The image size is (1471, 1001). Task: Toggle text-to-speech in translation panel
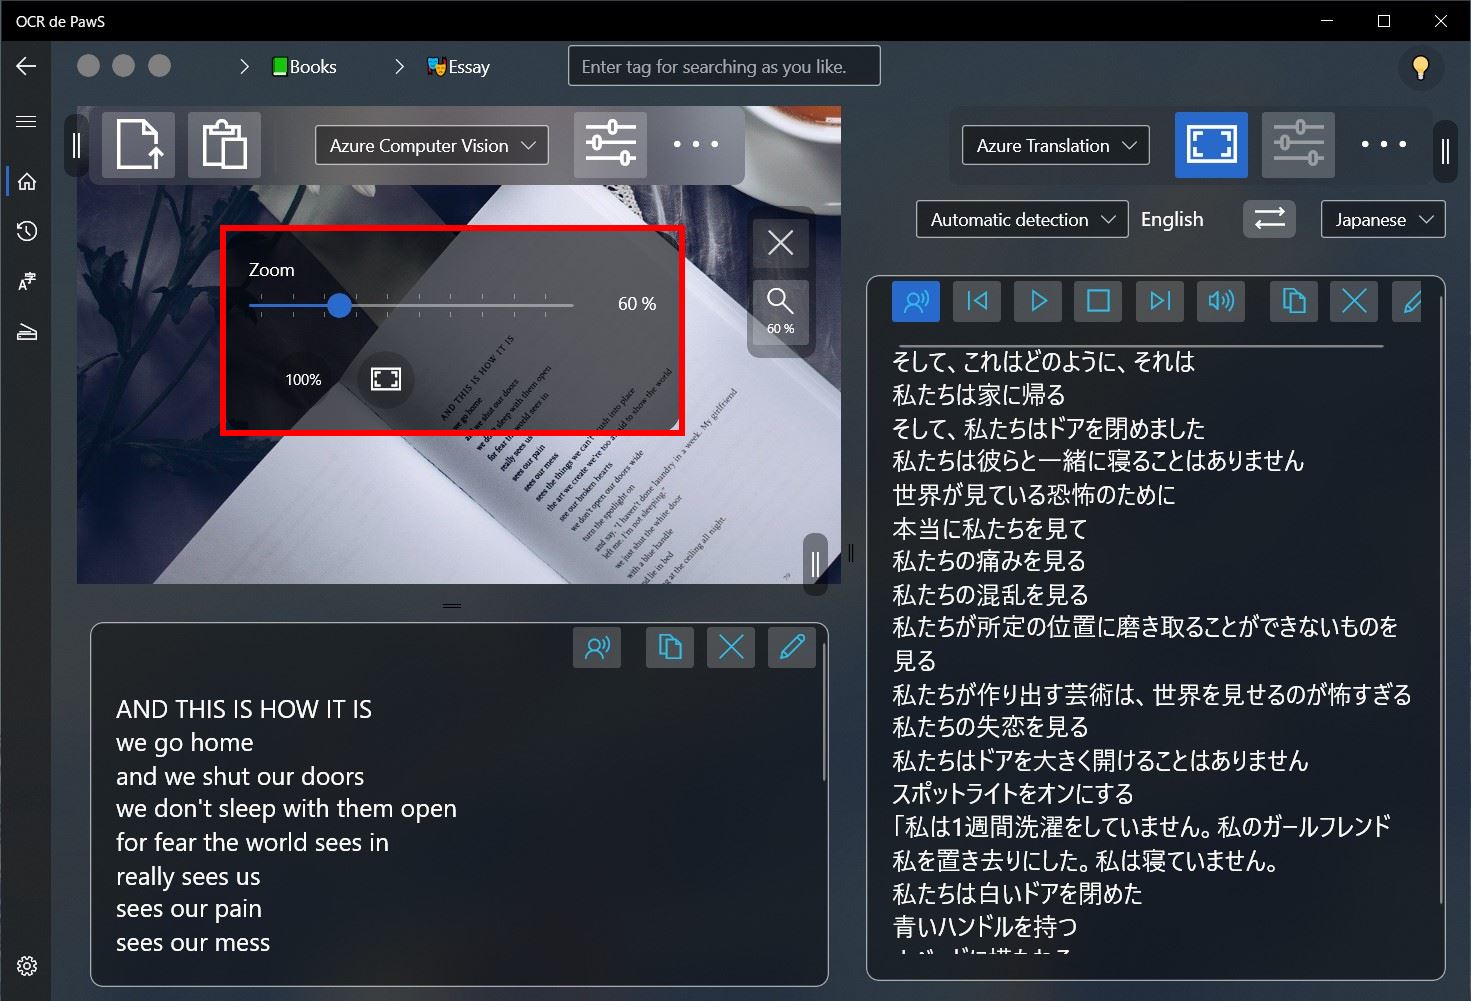pos(915,301)
